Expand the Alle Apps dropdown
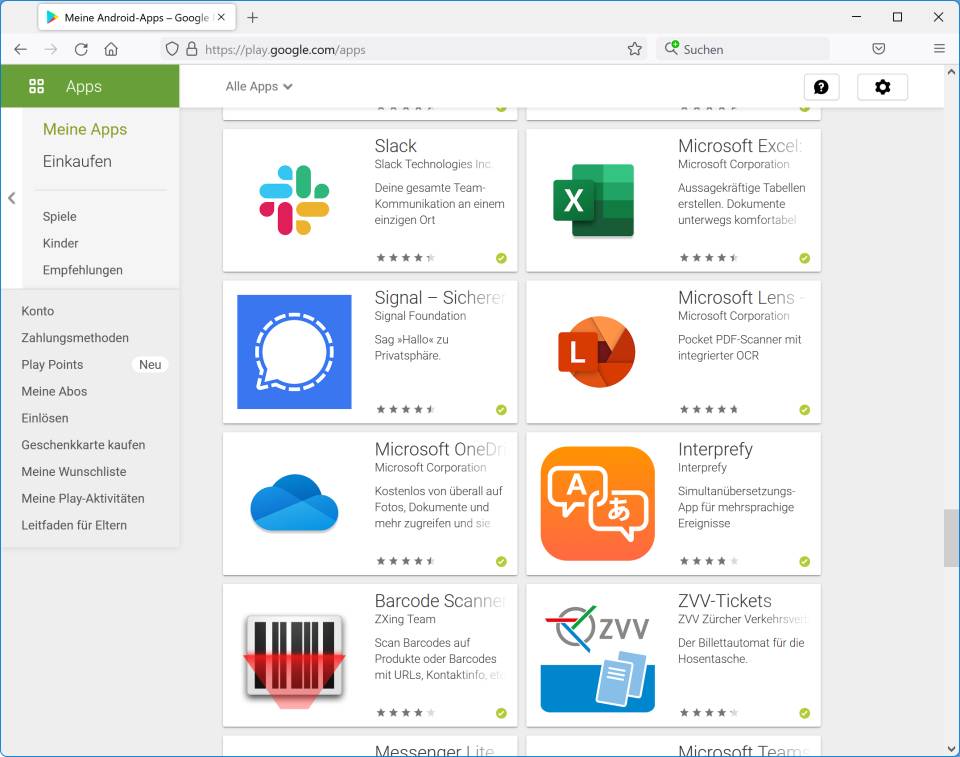Image resolution: width=960 pixels, height=757 pixels. (x=259, y=87)
